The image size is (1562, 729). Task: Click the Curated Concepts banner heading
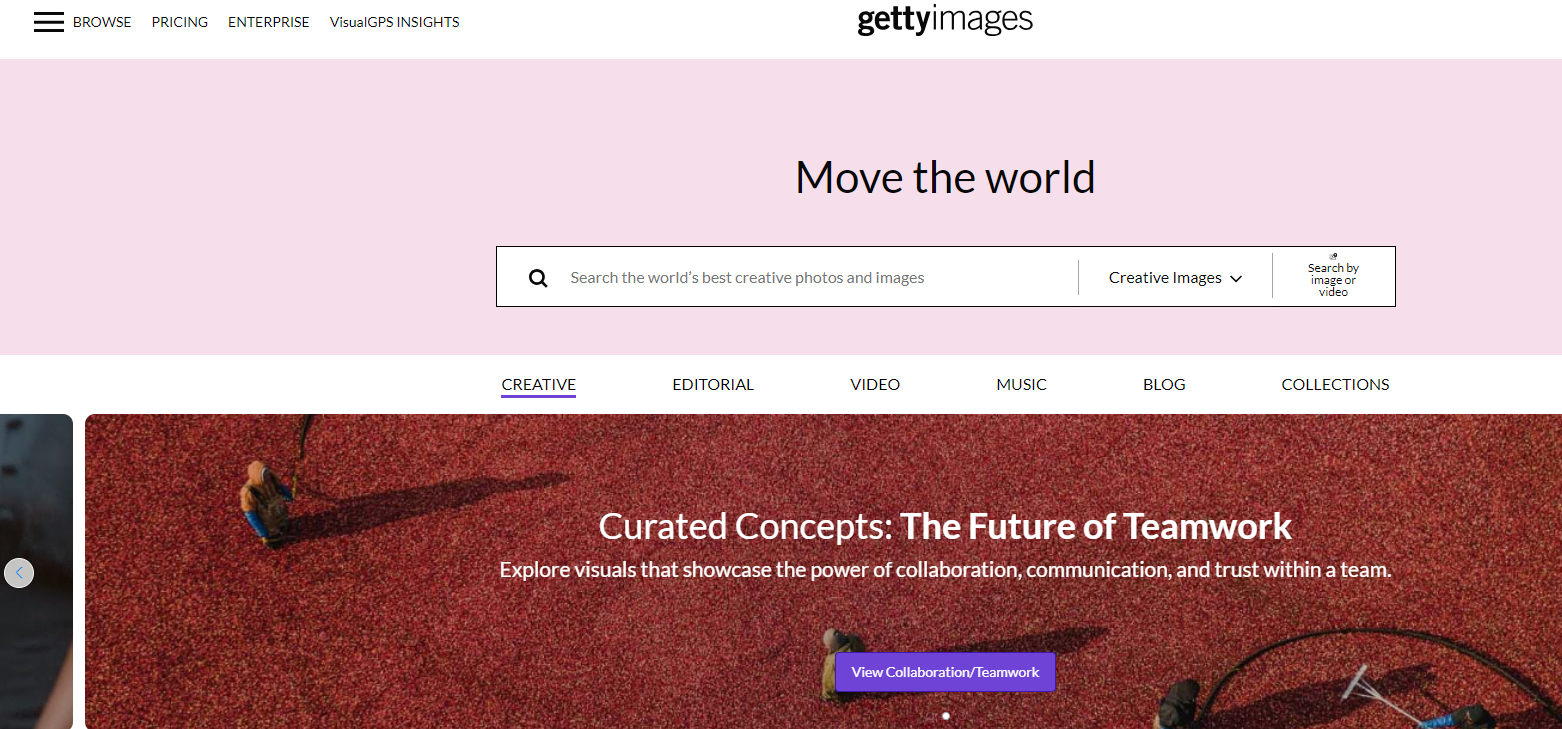945,526
